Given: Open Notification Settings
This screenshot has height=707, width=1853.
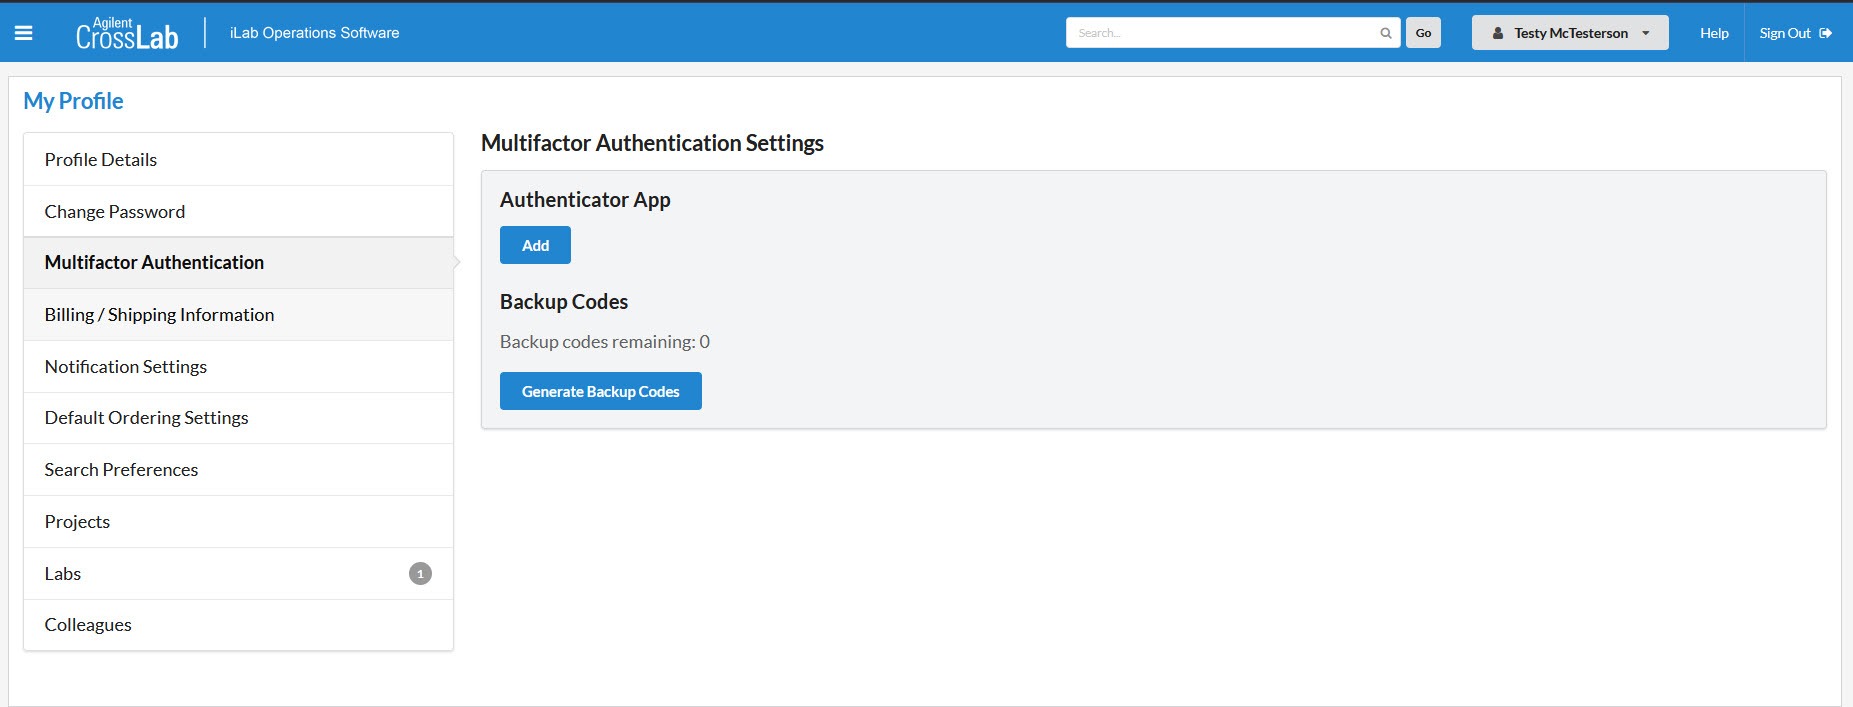Looking at the screenshot, I should tap(126, 367).
